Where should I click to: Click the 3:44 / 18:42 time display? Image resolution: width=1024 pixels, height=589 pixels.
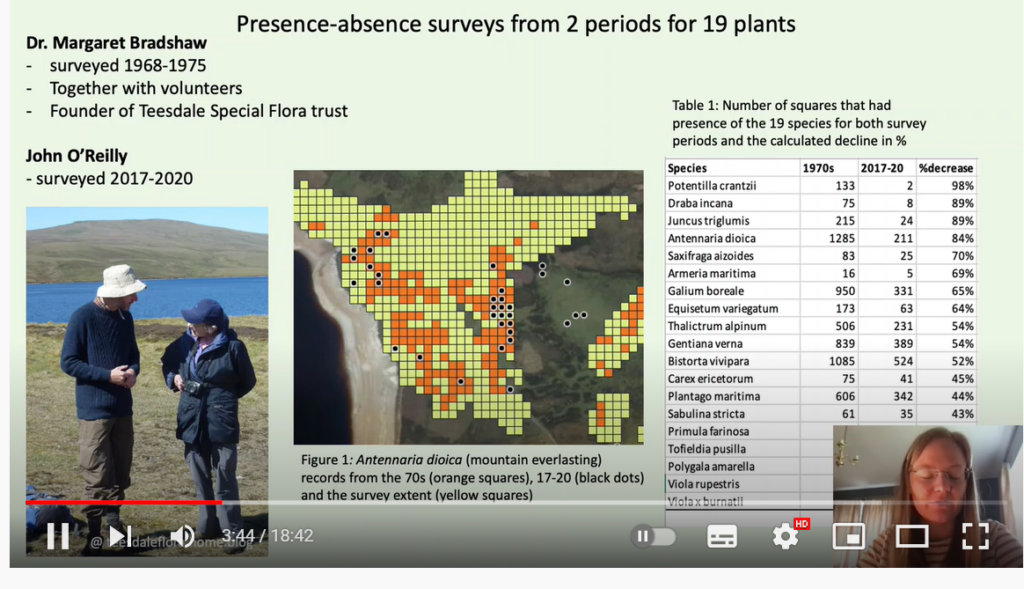(x=267, y=536)
